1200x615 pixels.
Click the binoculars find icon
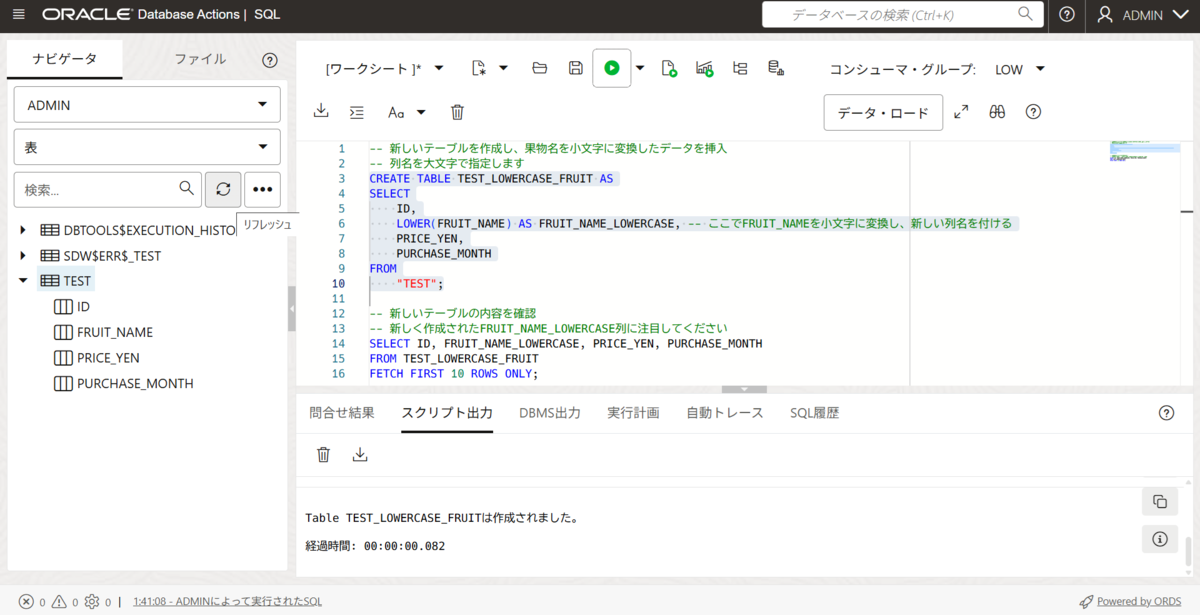point(997,112)
